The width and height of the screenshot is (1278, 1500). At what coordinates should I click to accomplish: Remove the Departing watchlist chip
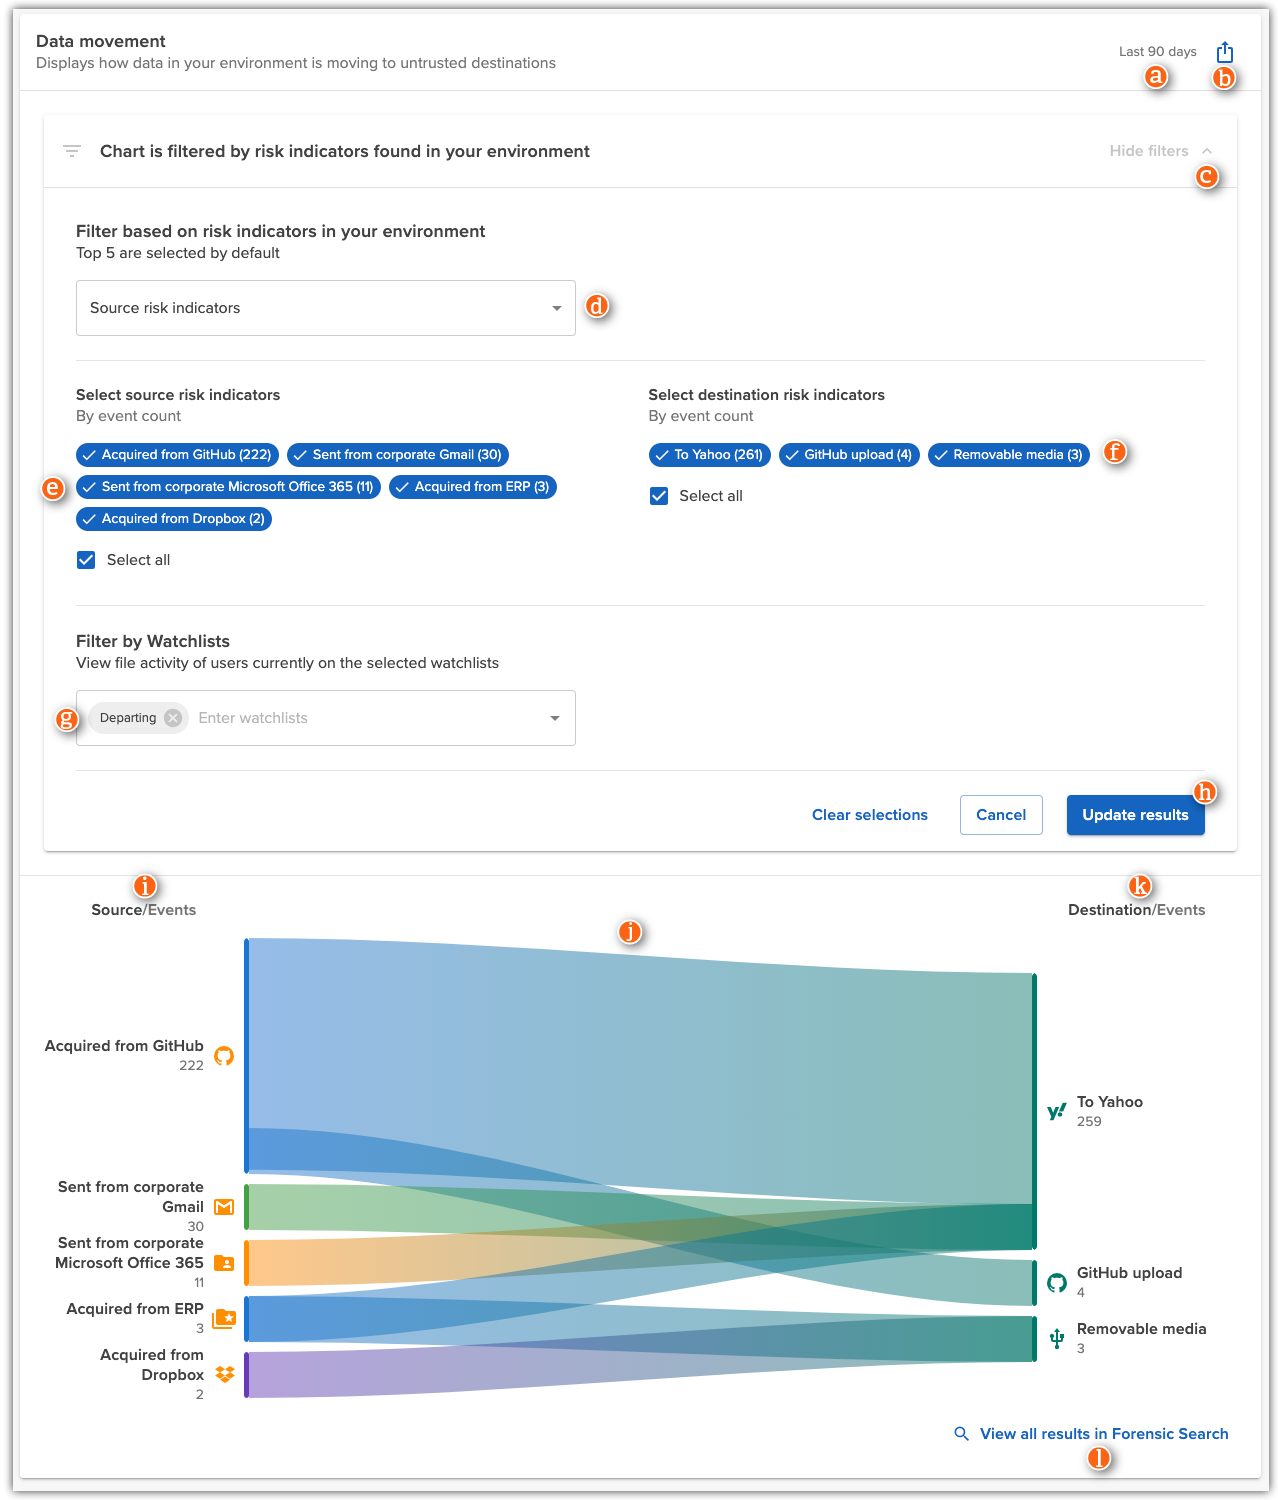[x=171, y=718]
